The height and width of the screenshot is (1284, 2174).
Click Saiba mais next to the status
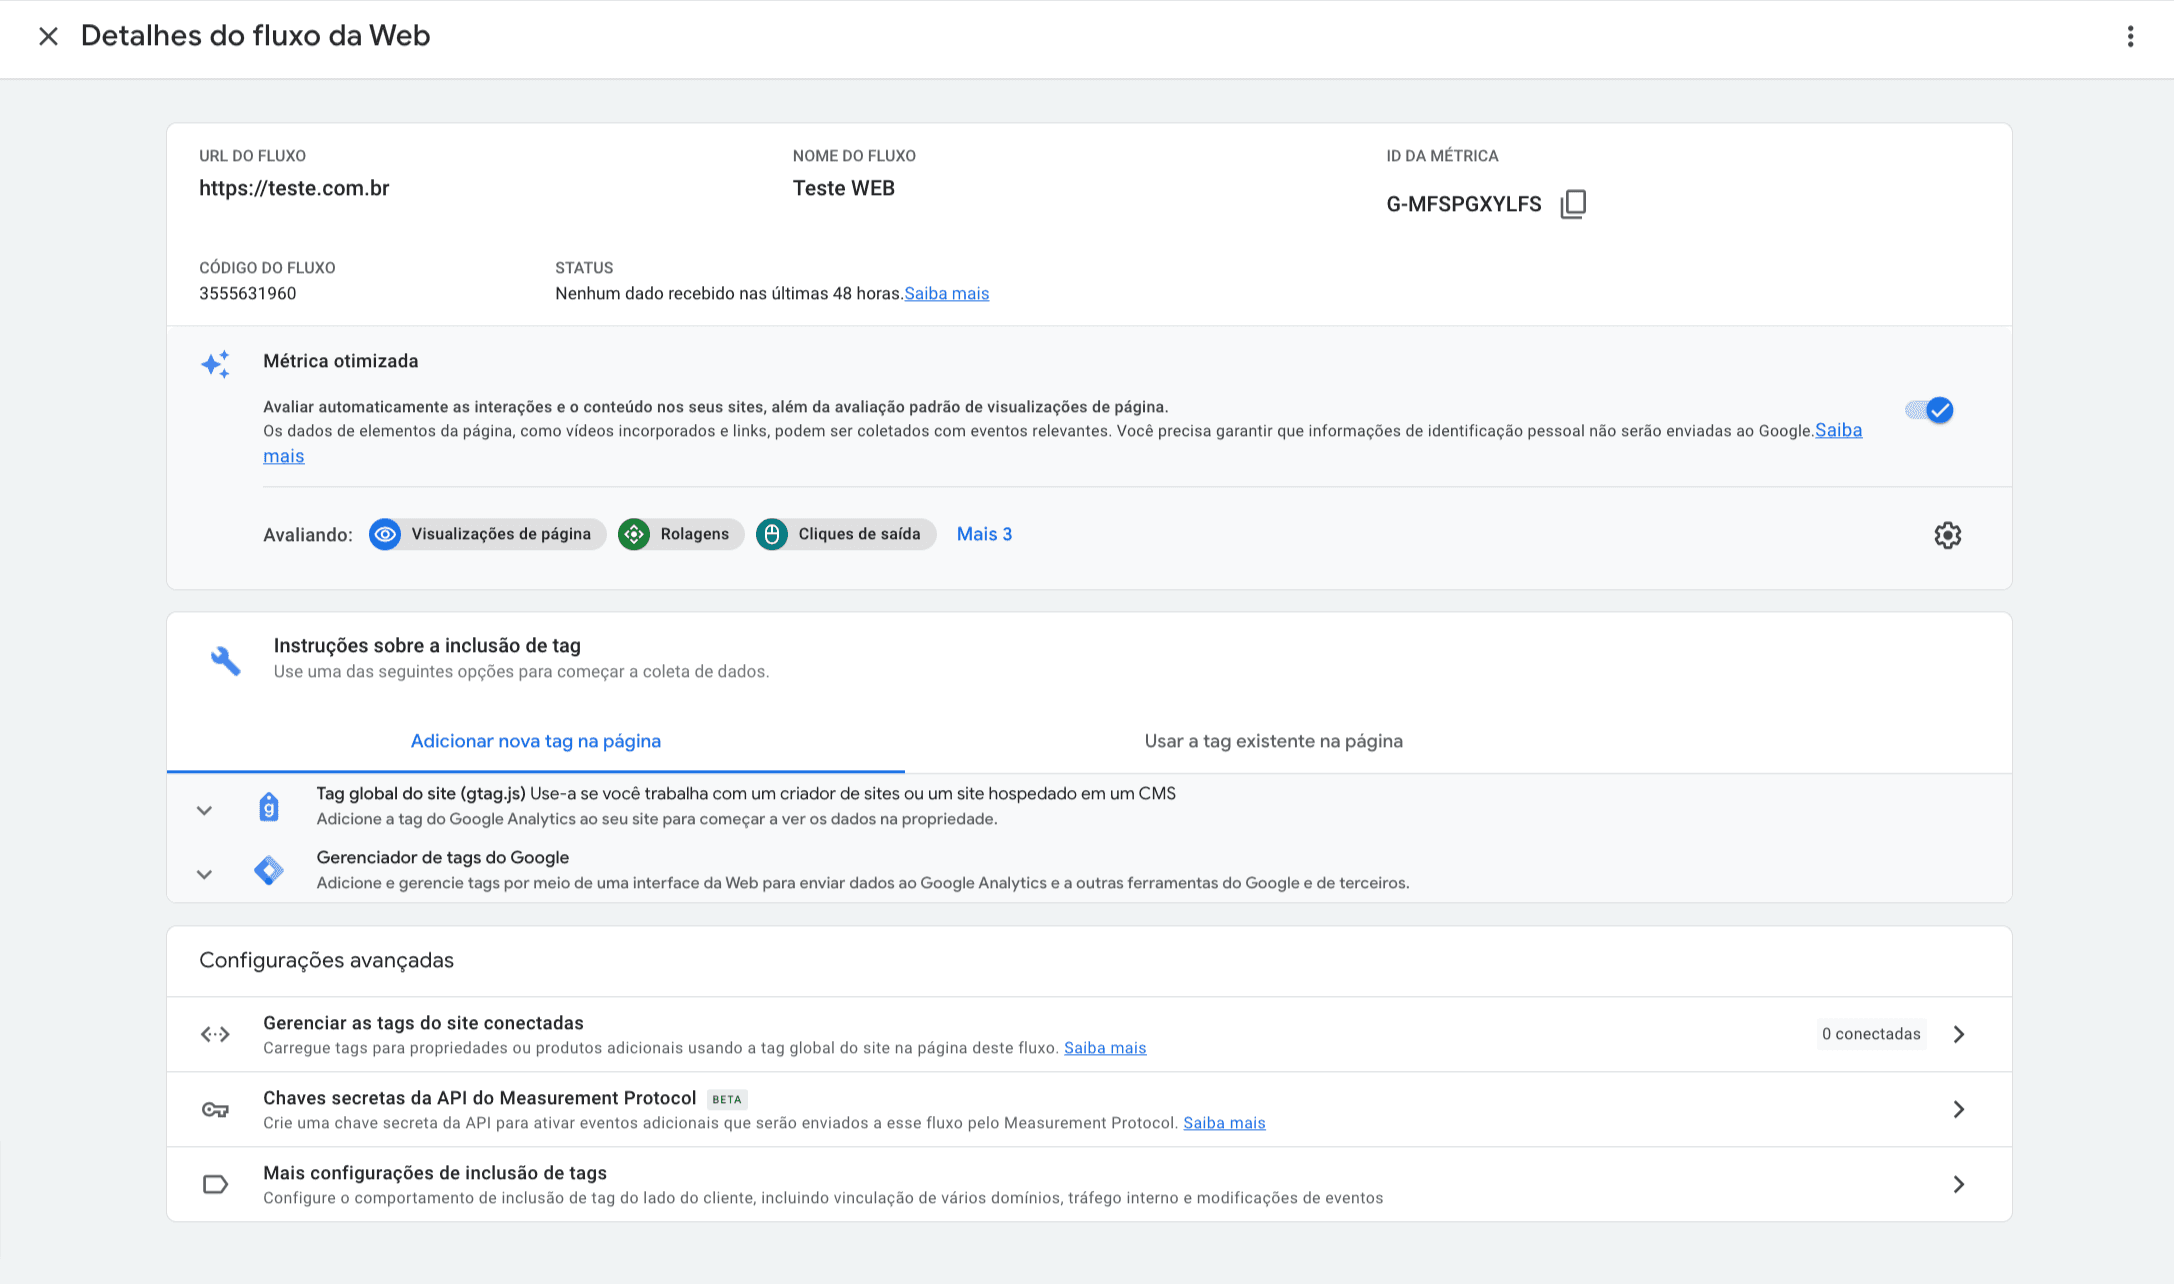(x=946, y=292)
